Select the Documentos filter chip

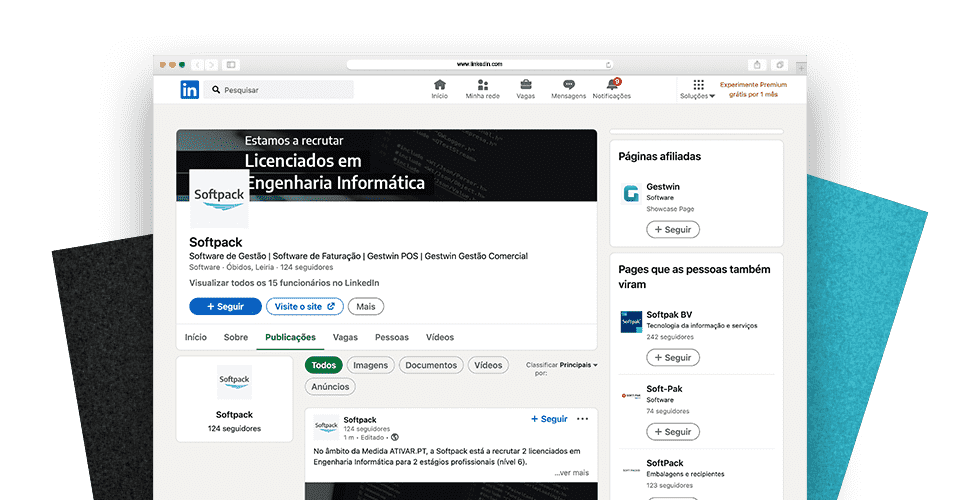(431, 365)
